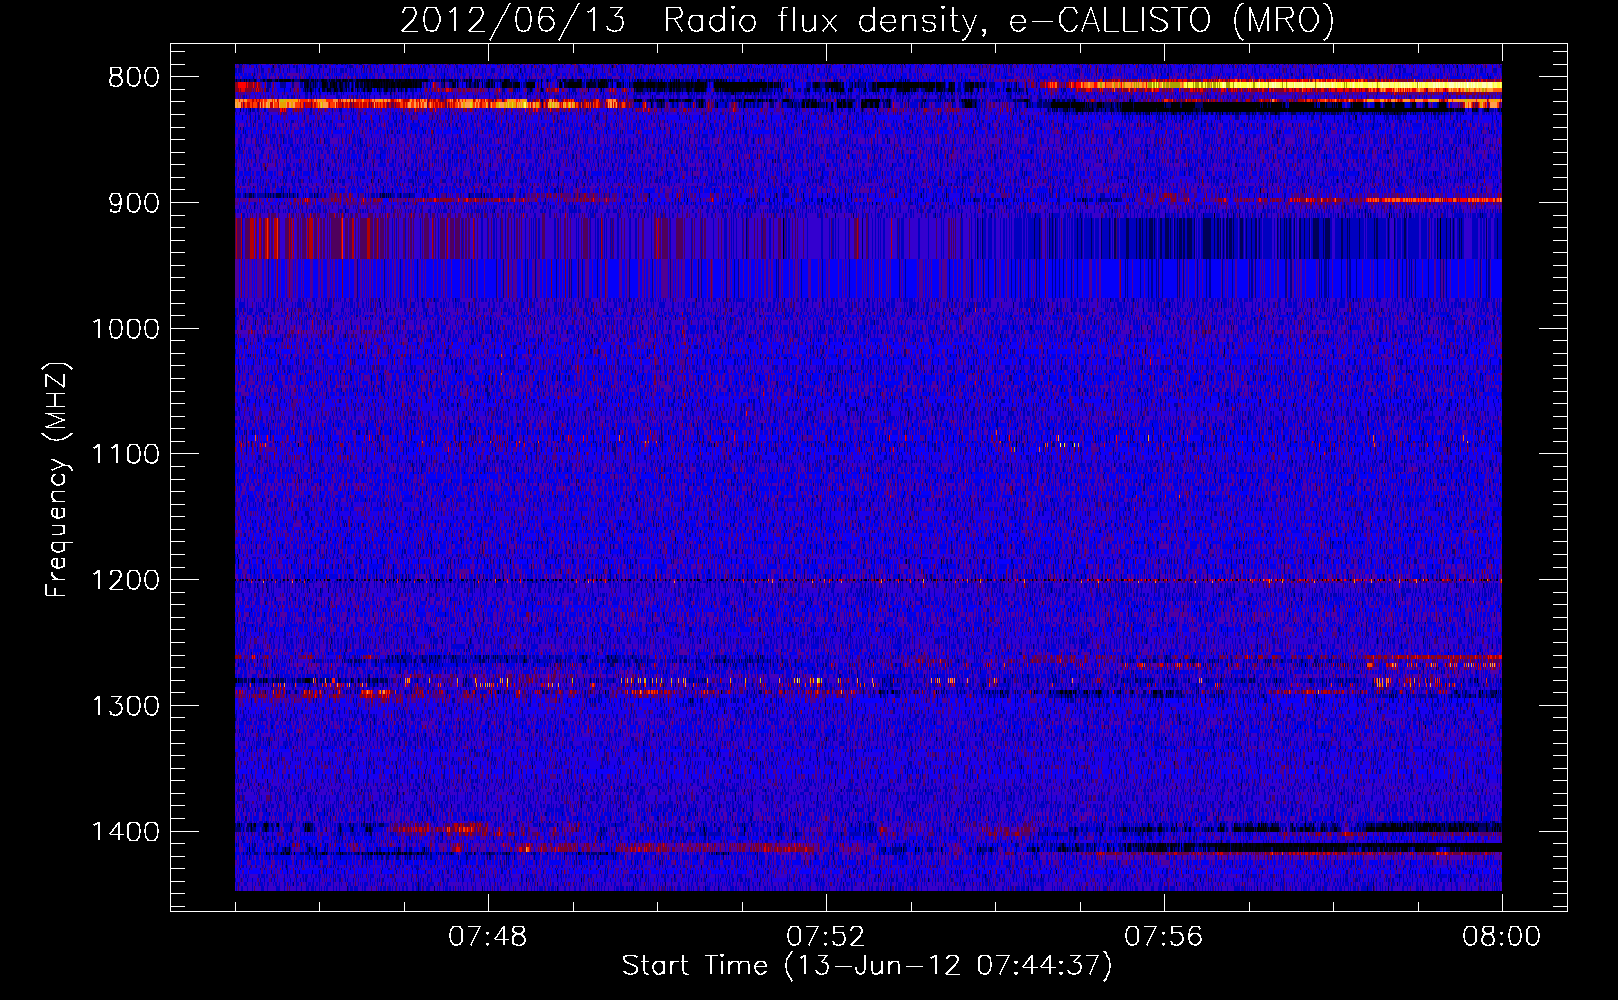Click the 'Start Time (13-Jun-12 07:44:37)' label
Screen dimensions: 1618x1000
pos(867,966)
